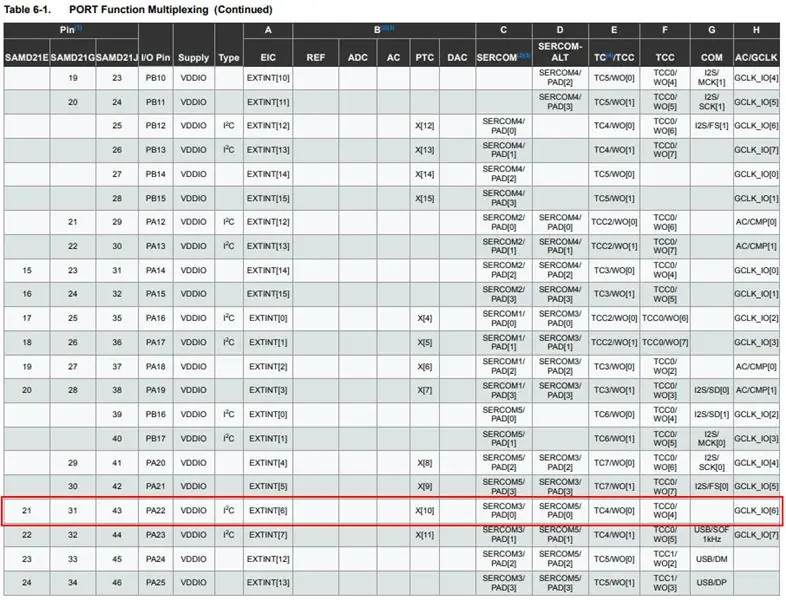Open footnote link beside column B header
The height and width of the screenshot is (600, 786).
[x=387, y=28]
